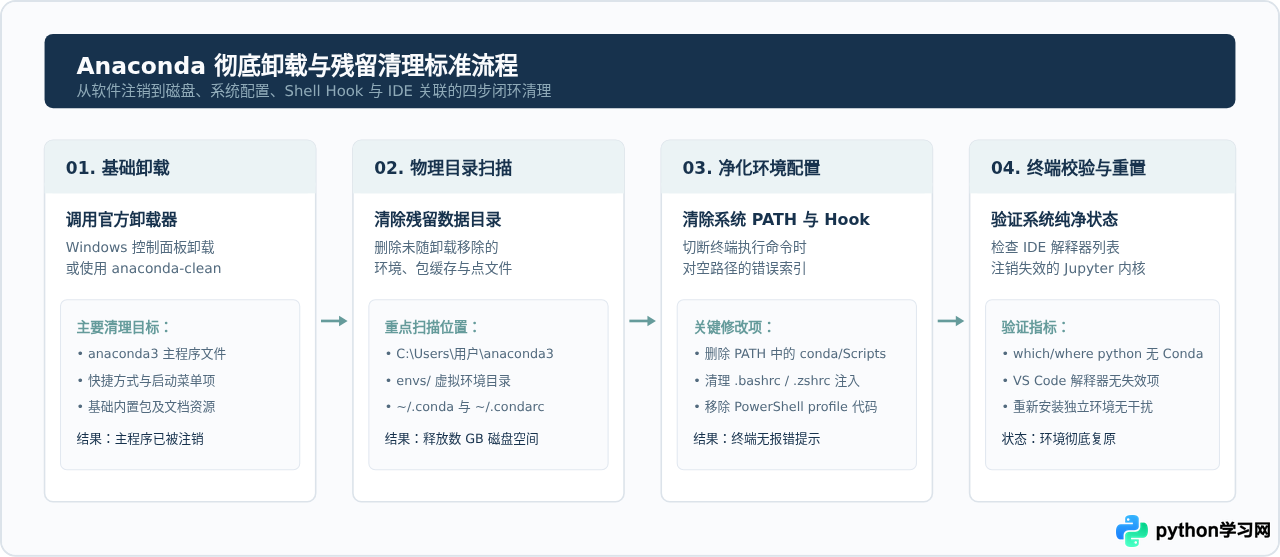Screen dimensions: 1280x557
Task: Click the line "环境、包缓存与点文件"
Action: tap(443, 268)
